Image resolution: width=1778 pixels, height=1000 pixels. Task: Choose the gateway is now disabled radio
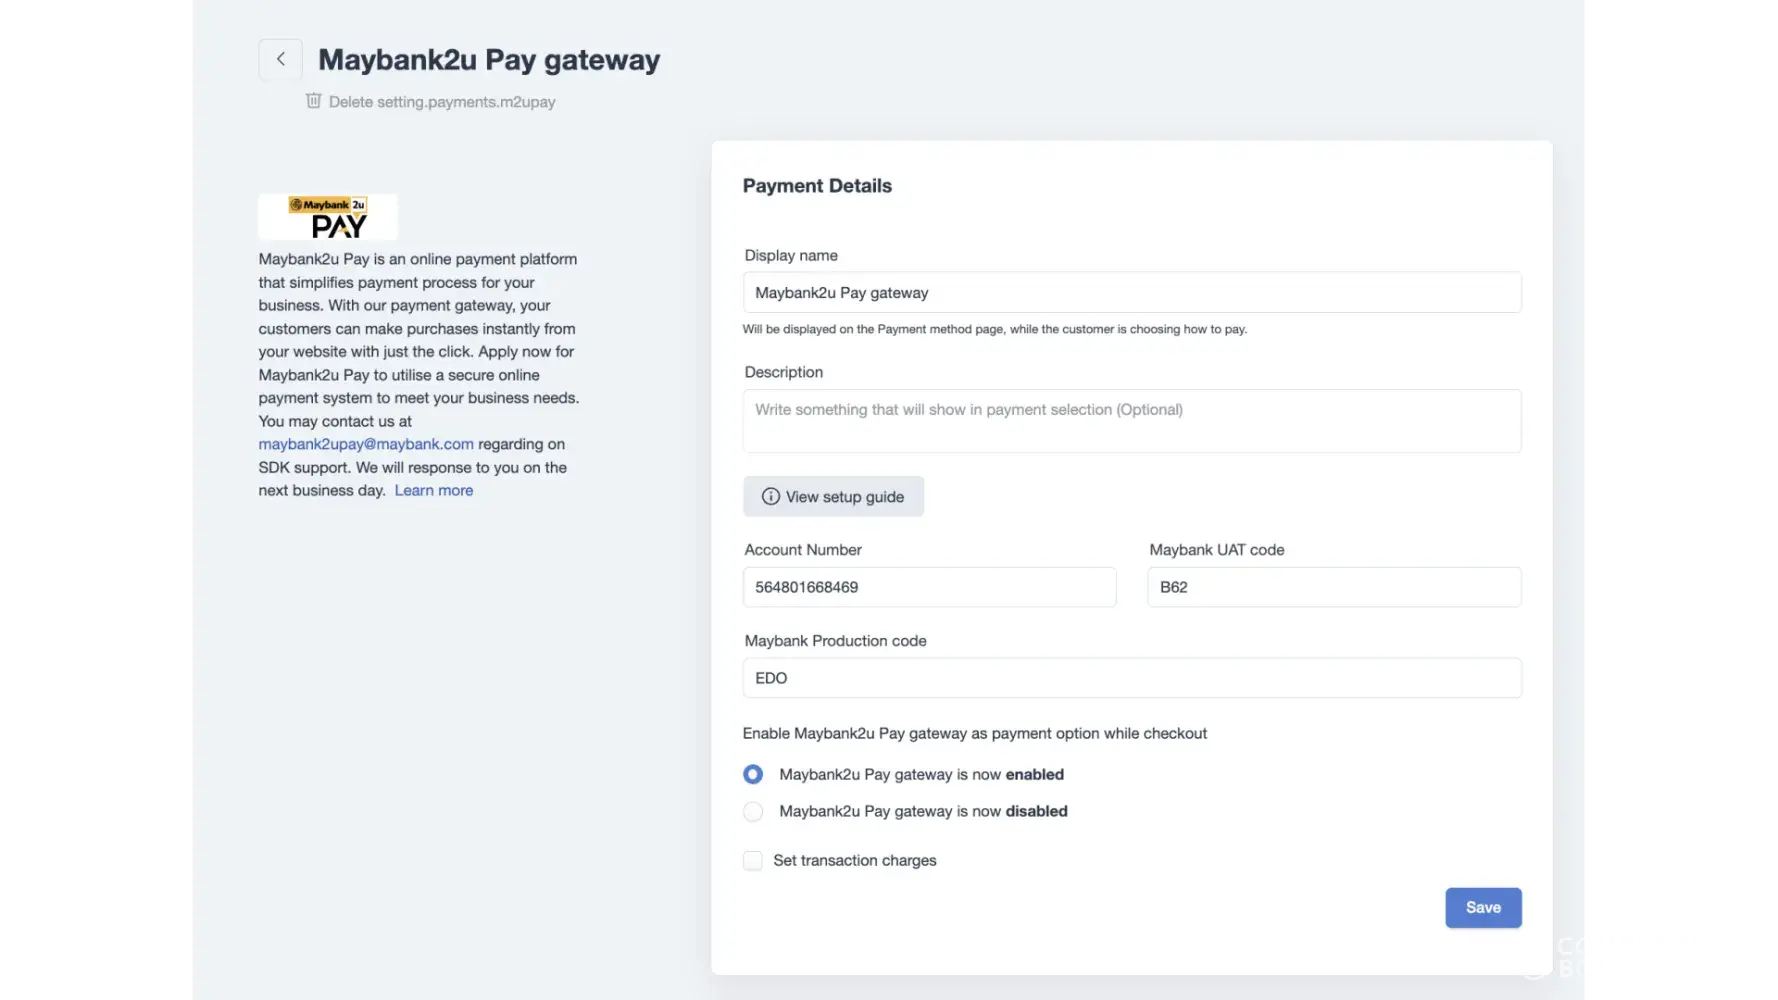[753, 812]
